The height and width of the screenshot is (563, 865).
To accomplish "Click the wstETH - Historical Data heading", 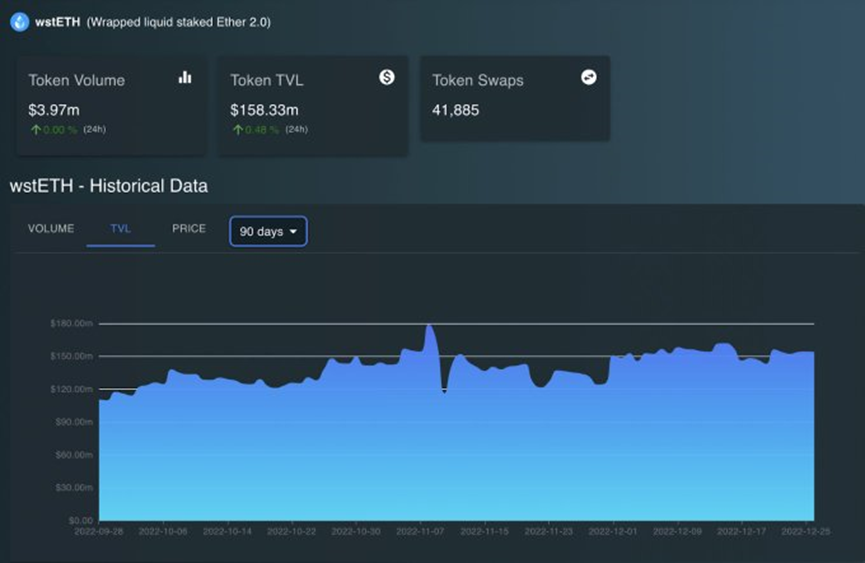I will coord(109,186).
